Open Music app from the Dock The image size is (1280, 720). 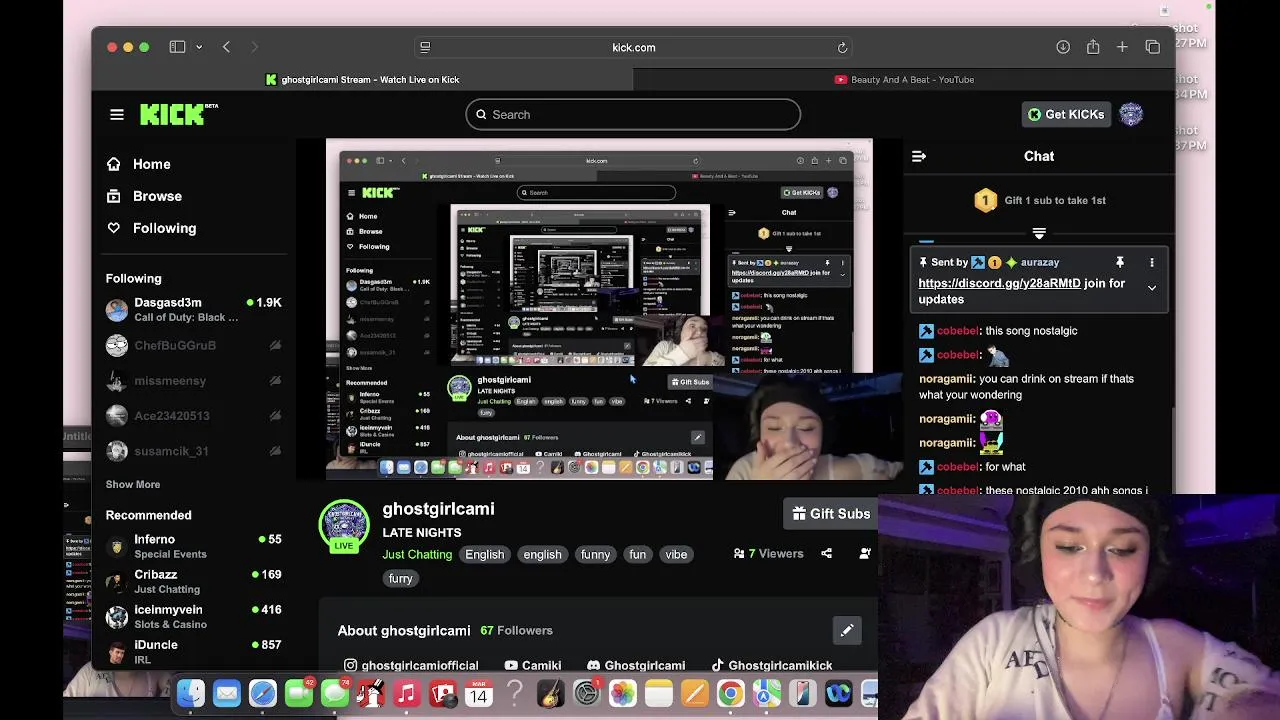click(406, 693)
